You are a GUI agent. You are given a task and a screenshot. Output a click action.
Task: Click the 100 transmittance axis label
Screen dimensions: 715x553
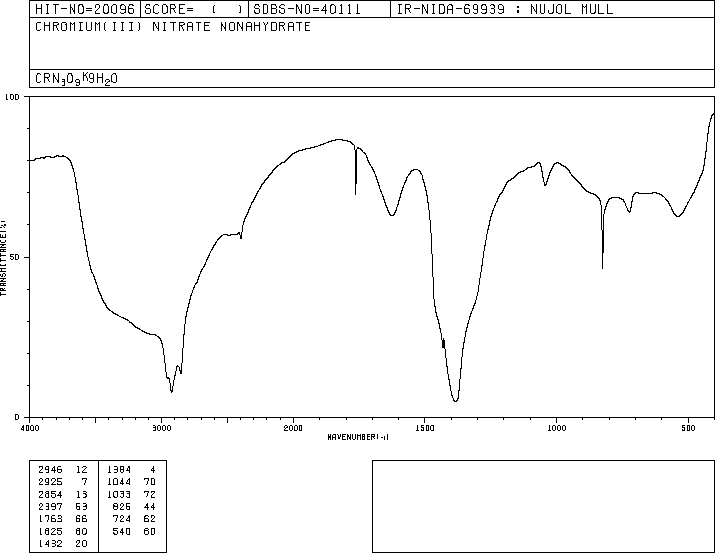(x=12, y=97)
